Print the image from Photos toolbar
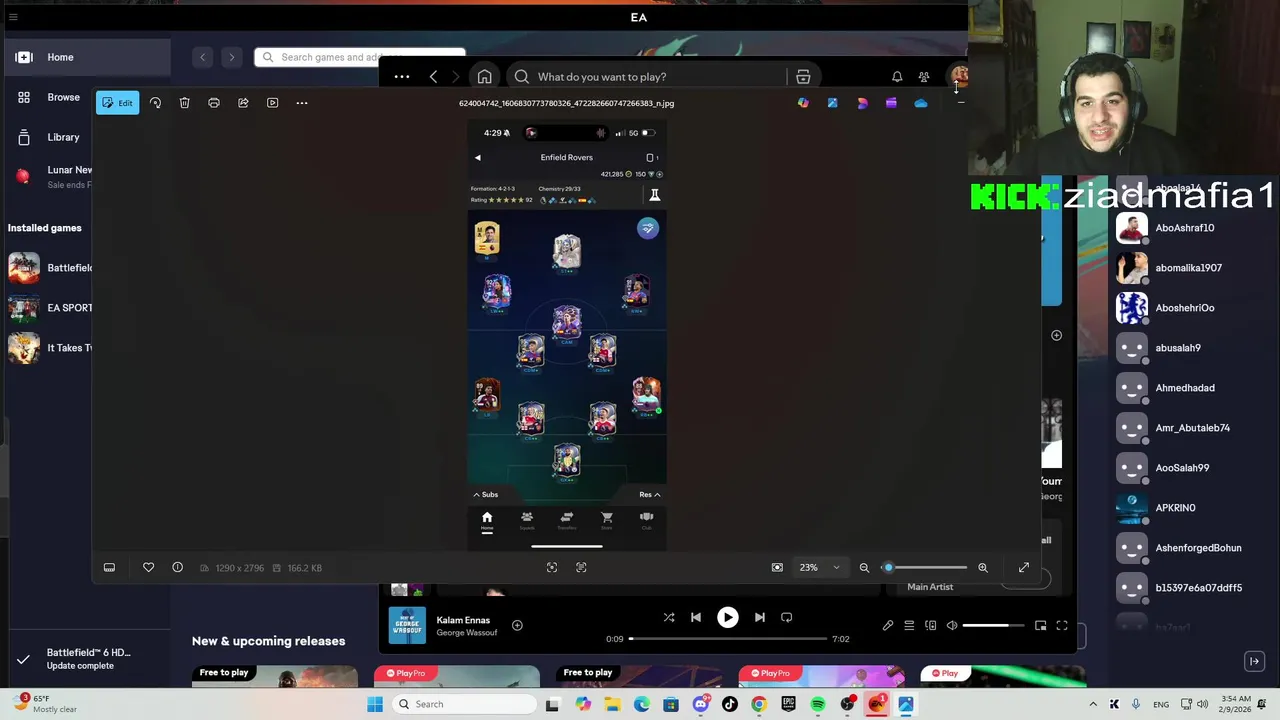Viewport: 1280px width, 720px height. pos(213,103)
